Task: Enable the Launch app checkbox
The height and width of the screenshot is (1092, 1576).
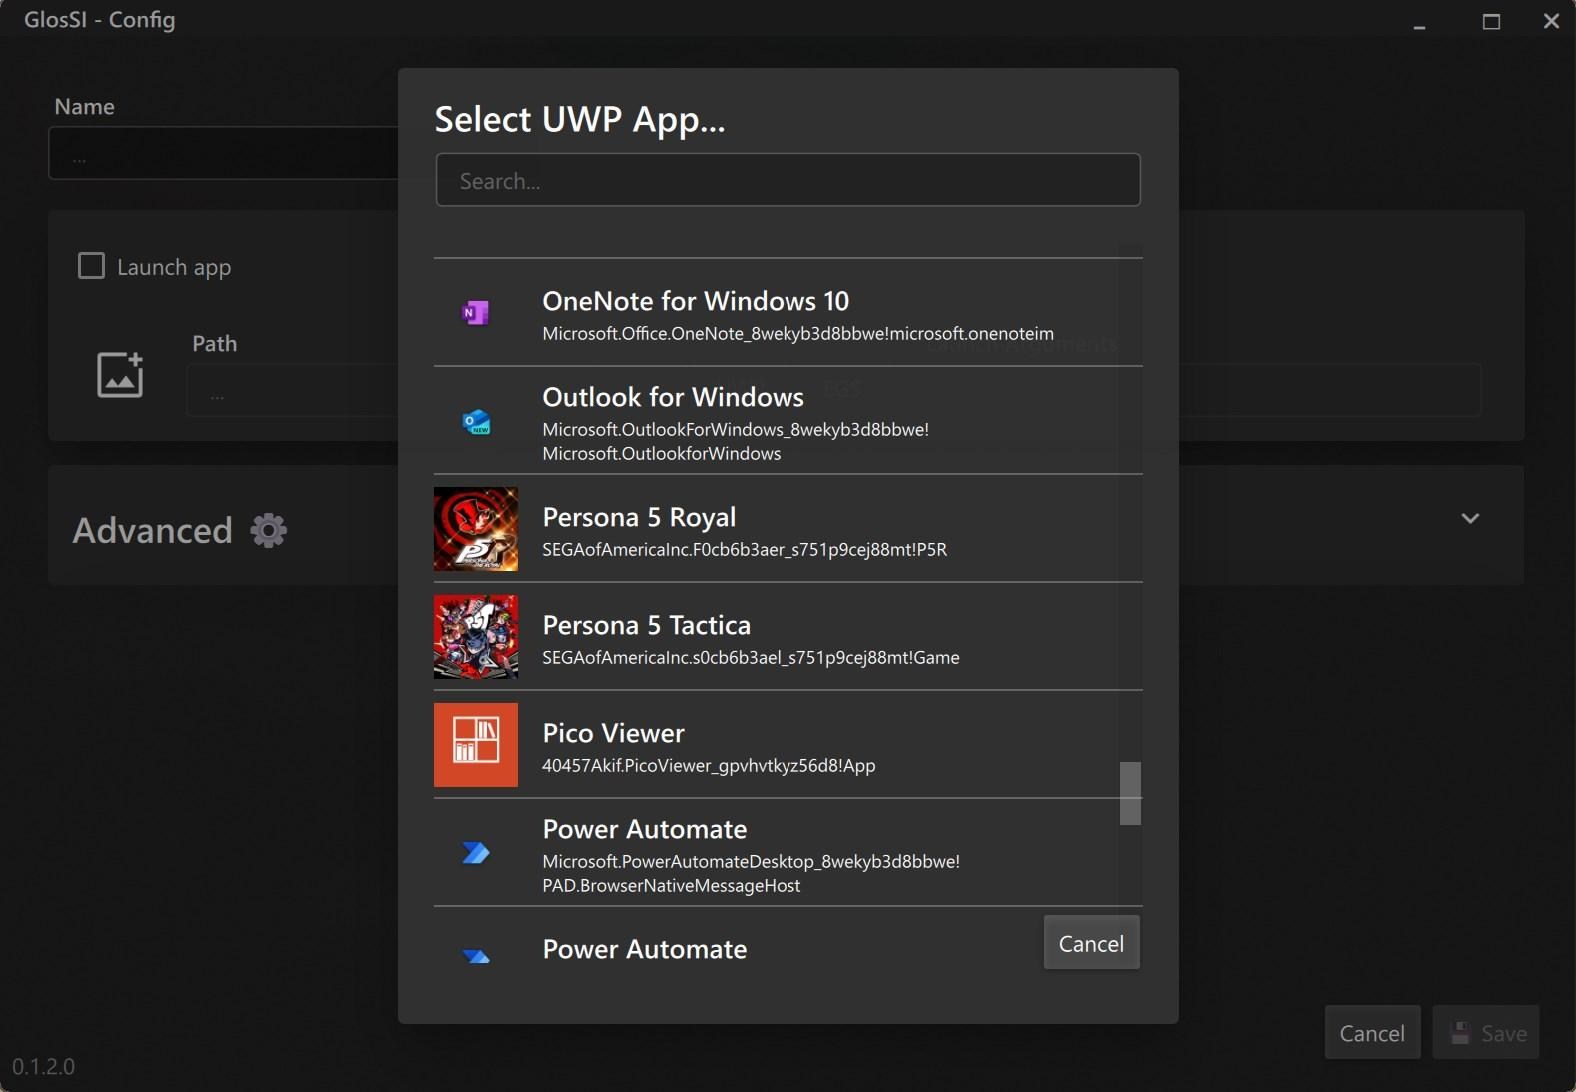Action: [x=91, y=266]
